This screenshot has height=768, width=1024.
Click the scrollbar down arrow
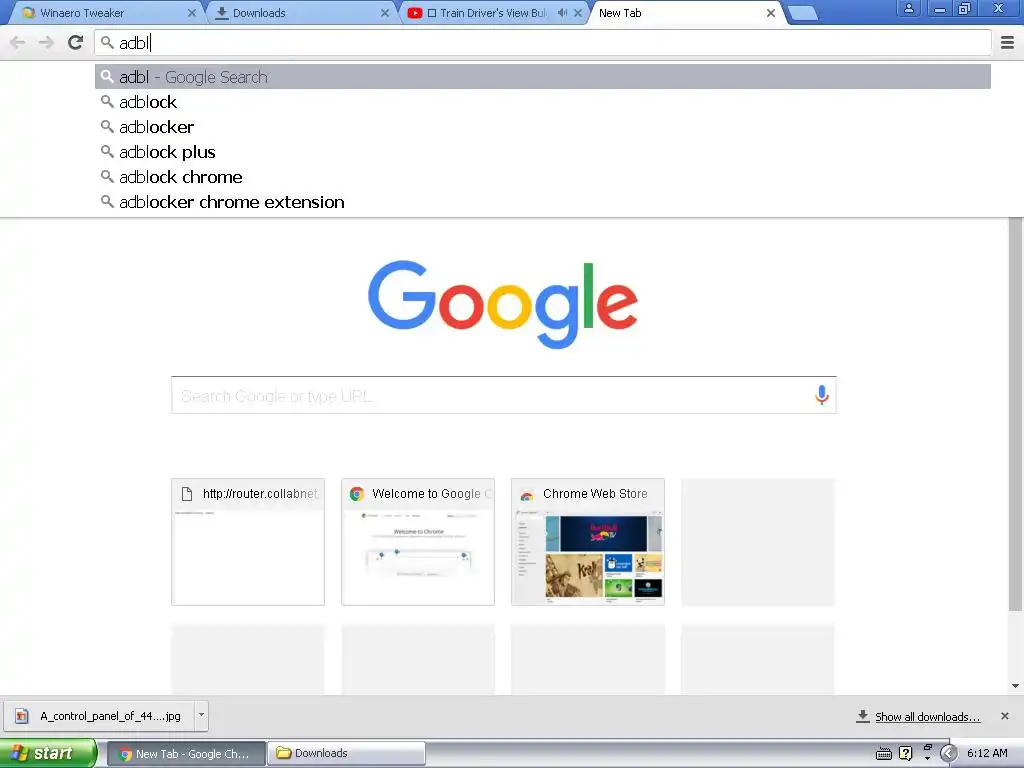pyautogui.click(x=1015, y=686)
